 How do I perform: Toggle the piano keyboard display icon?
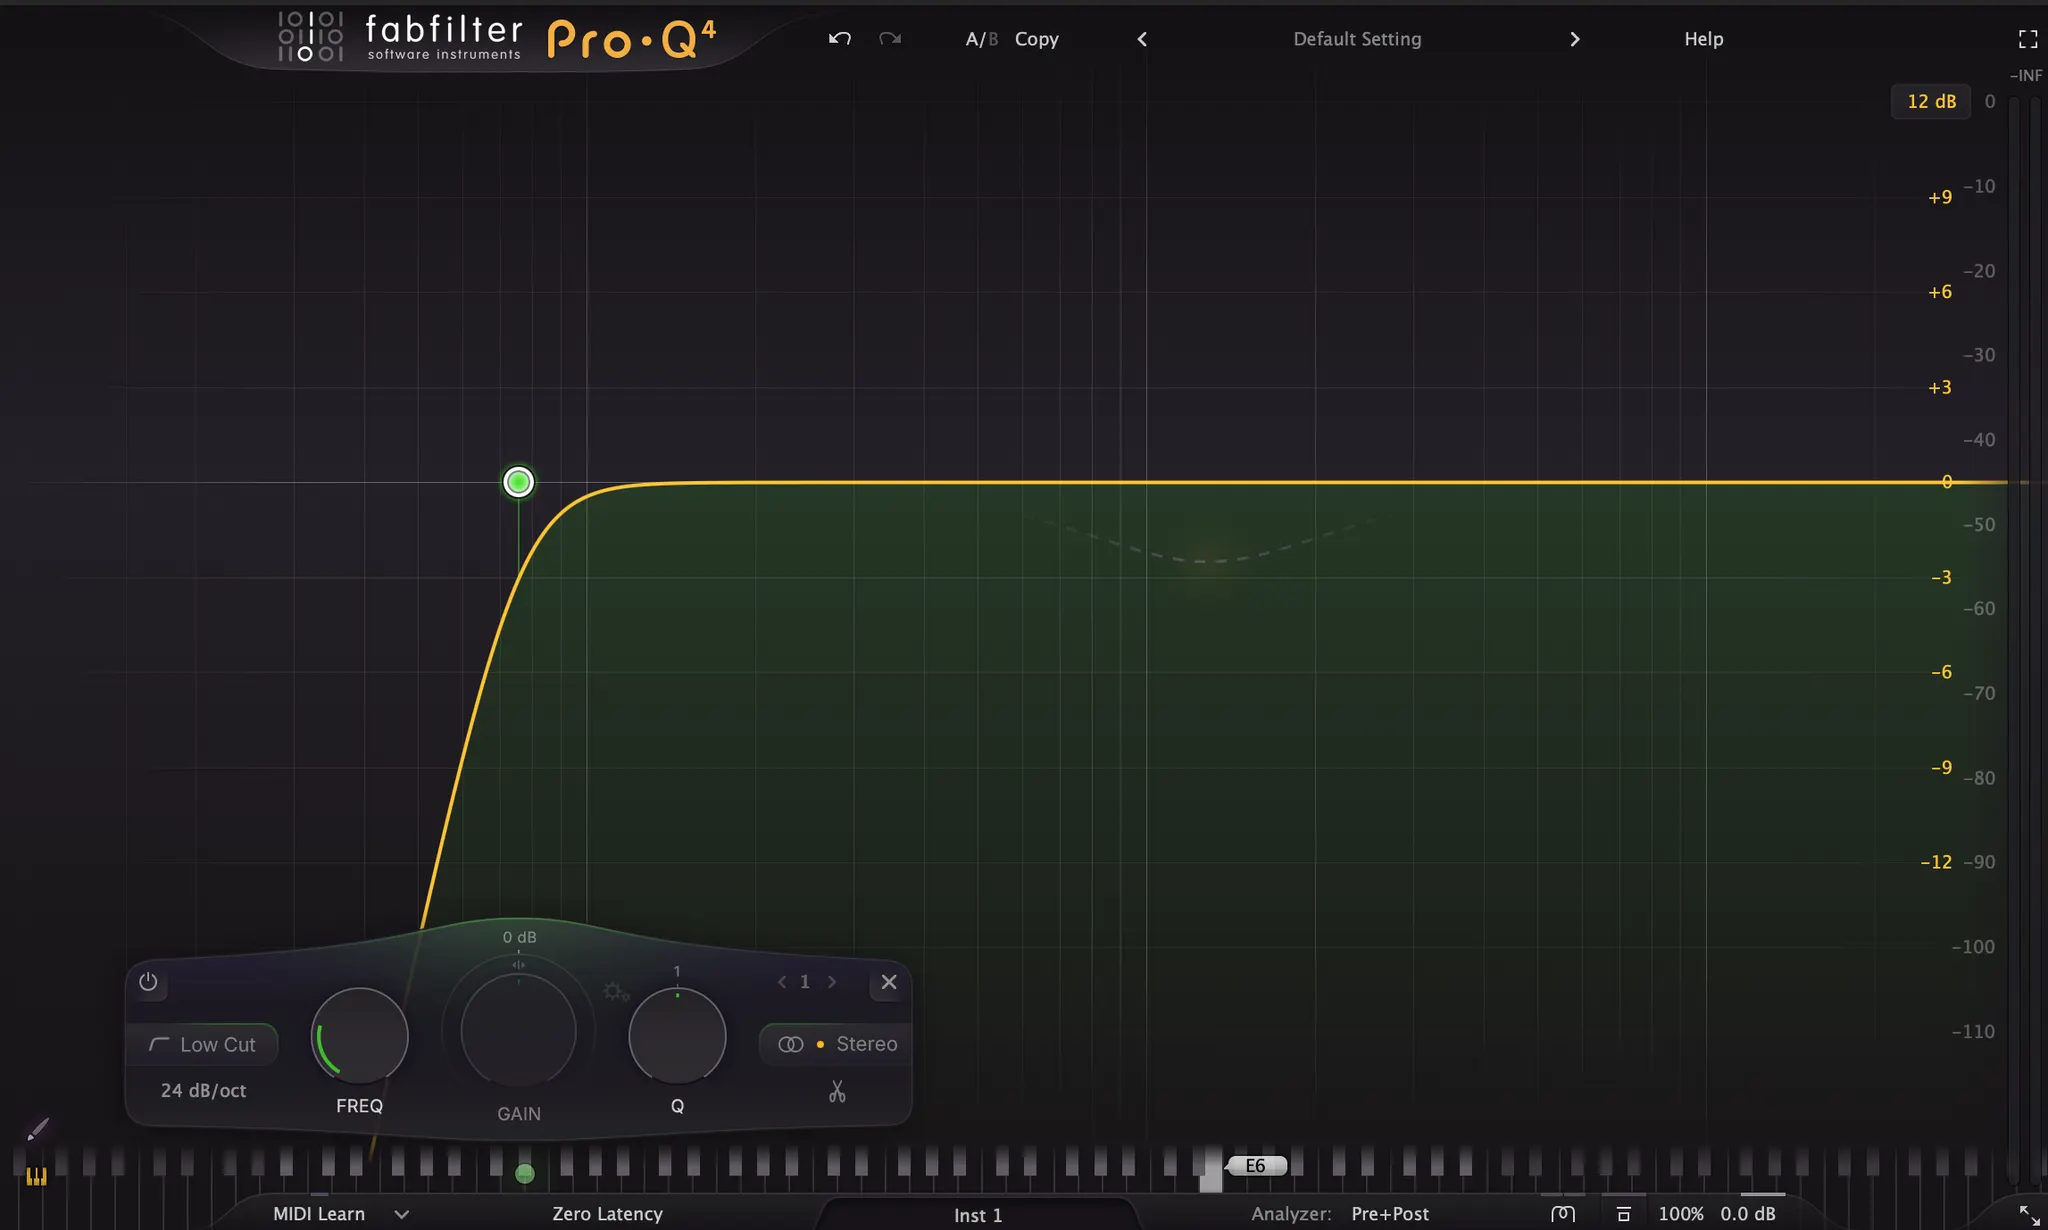pos(36,1177)
